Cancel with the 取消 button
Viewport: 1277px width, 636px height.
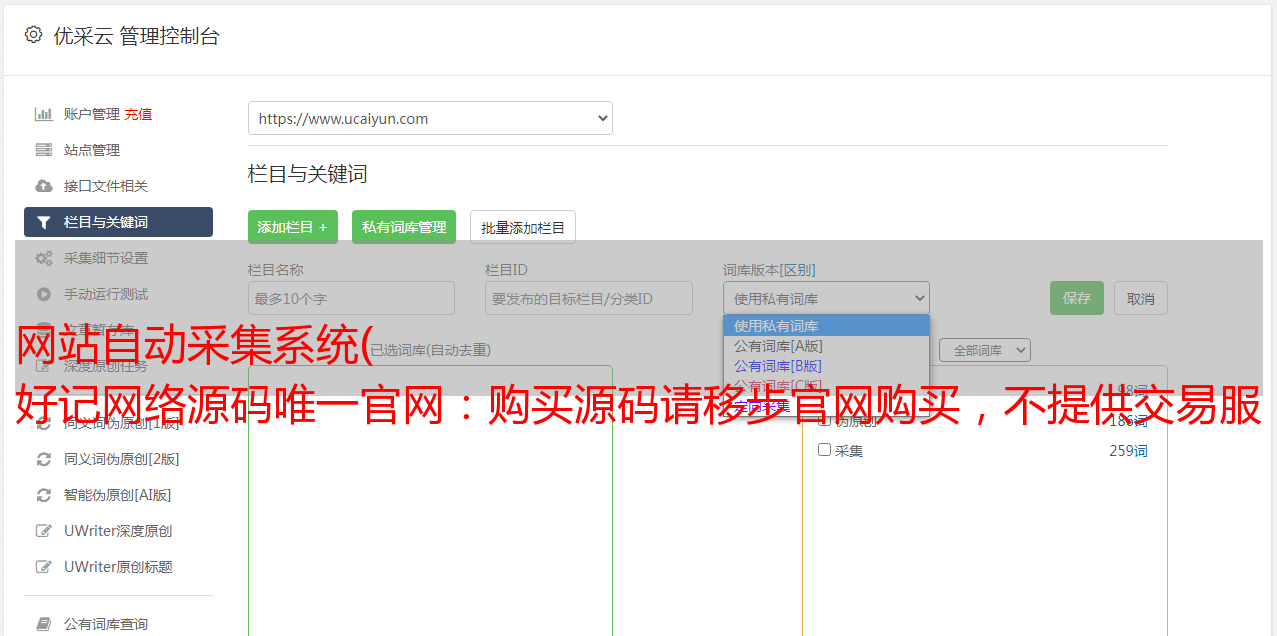tap(1141, 298)
